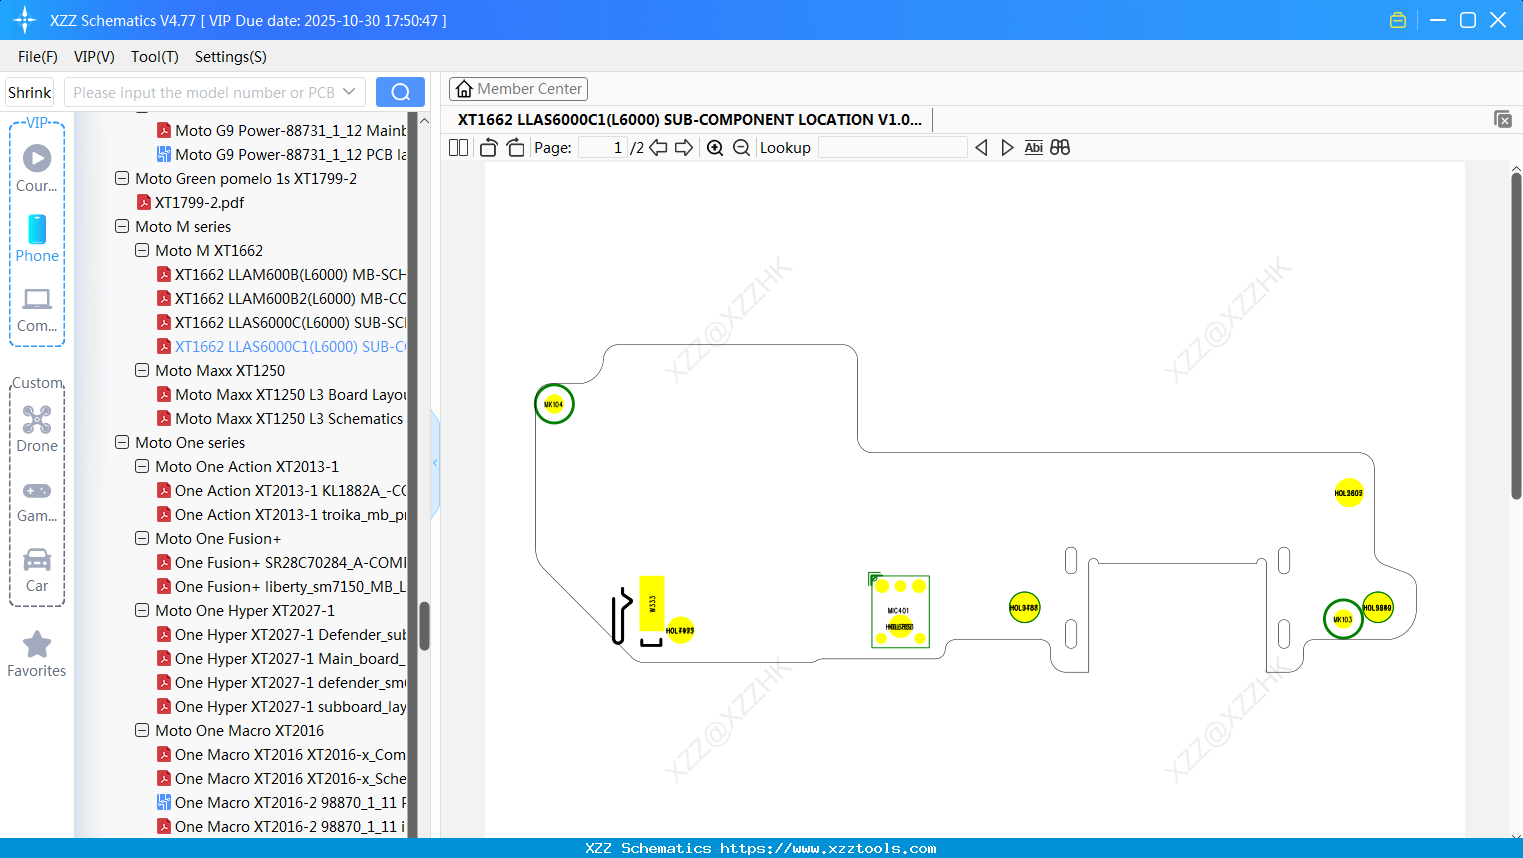Collapse the Moto One Fusion+ node

[142, 538]
